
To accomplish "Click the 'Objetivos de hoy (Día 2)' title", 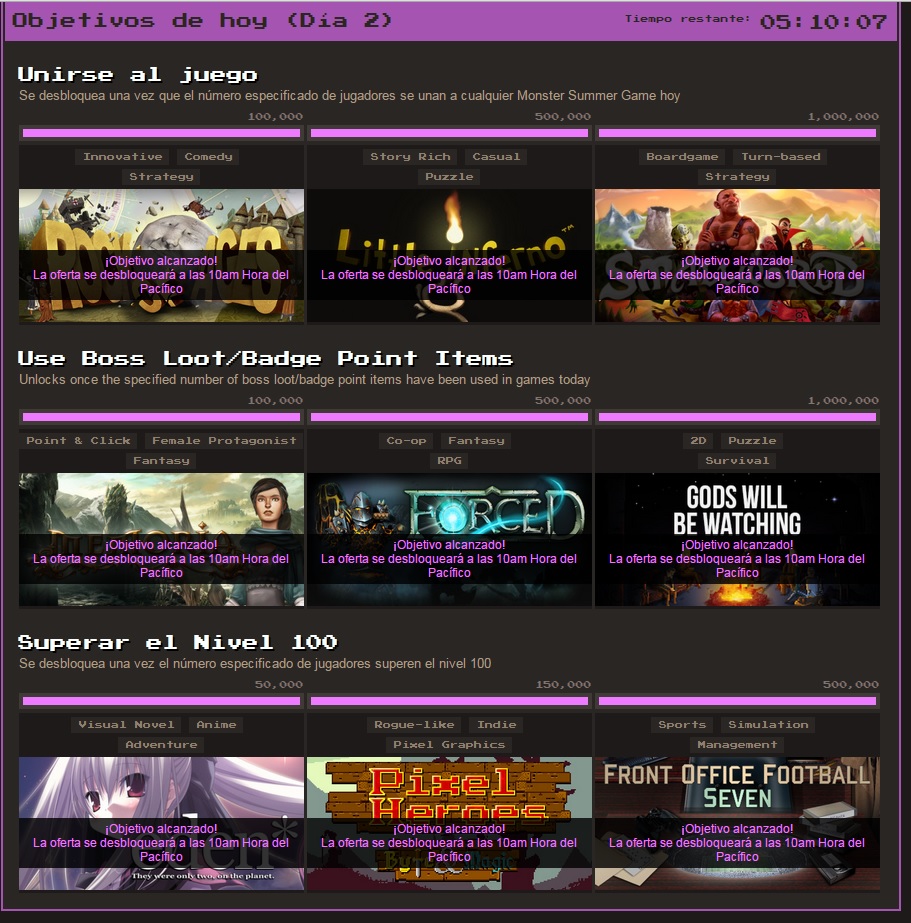I will point(202,21).
